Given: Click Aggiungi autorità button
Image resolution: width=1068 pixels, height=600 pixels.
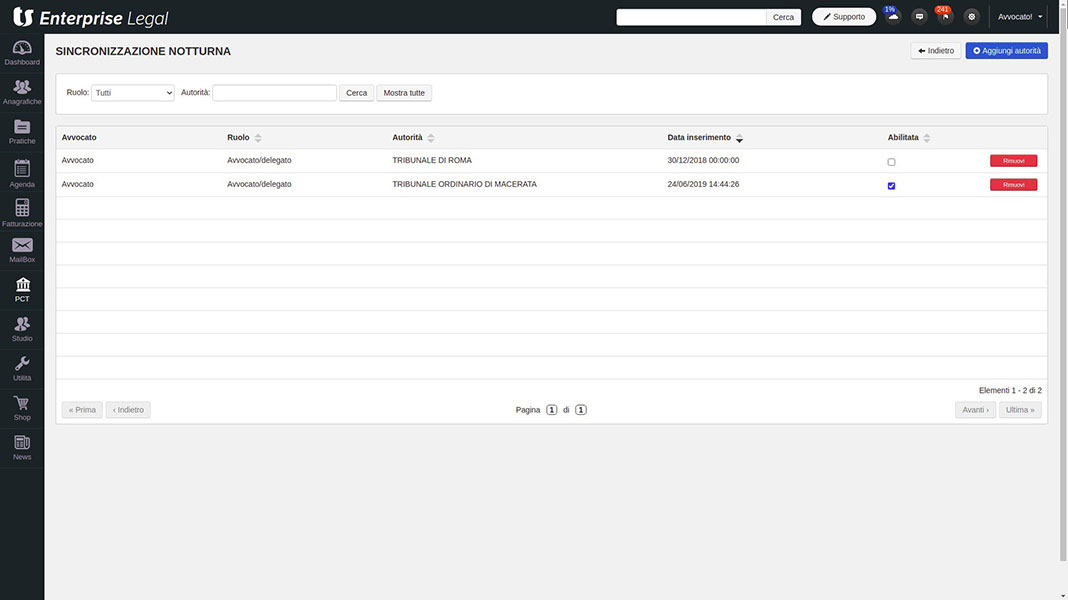Looking at the screenshot, I should coord(1006,50).
